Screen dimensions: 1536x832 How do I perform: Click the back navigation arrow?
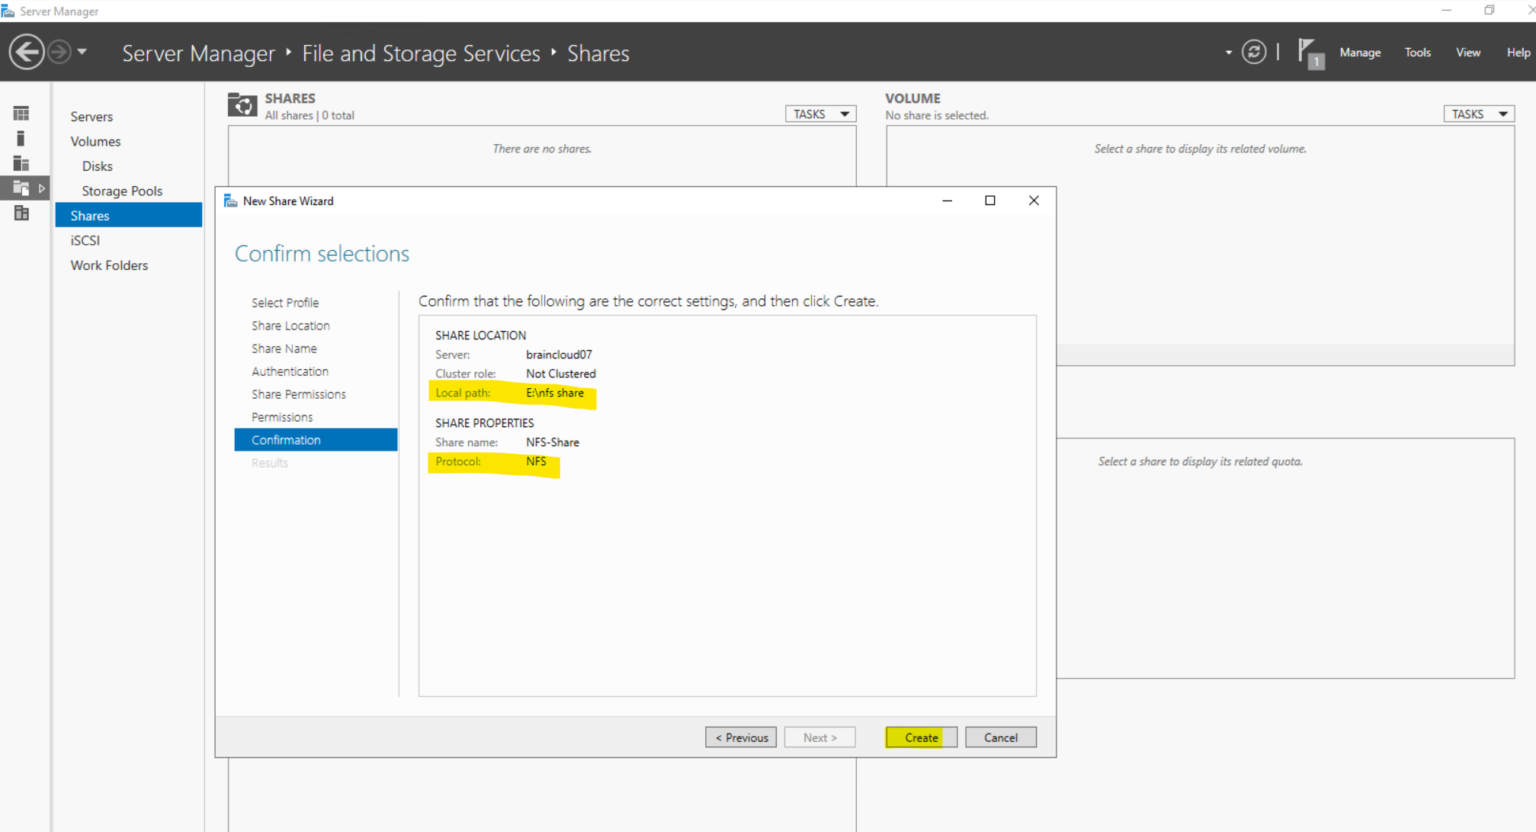click(27, 51)
